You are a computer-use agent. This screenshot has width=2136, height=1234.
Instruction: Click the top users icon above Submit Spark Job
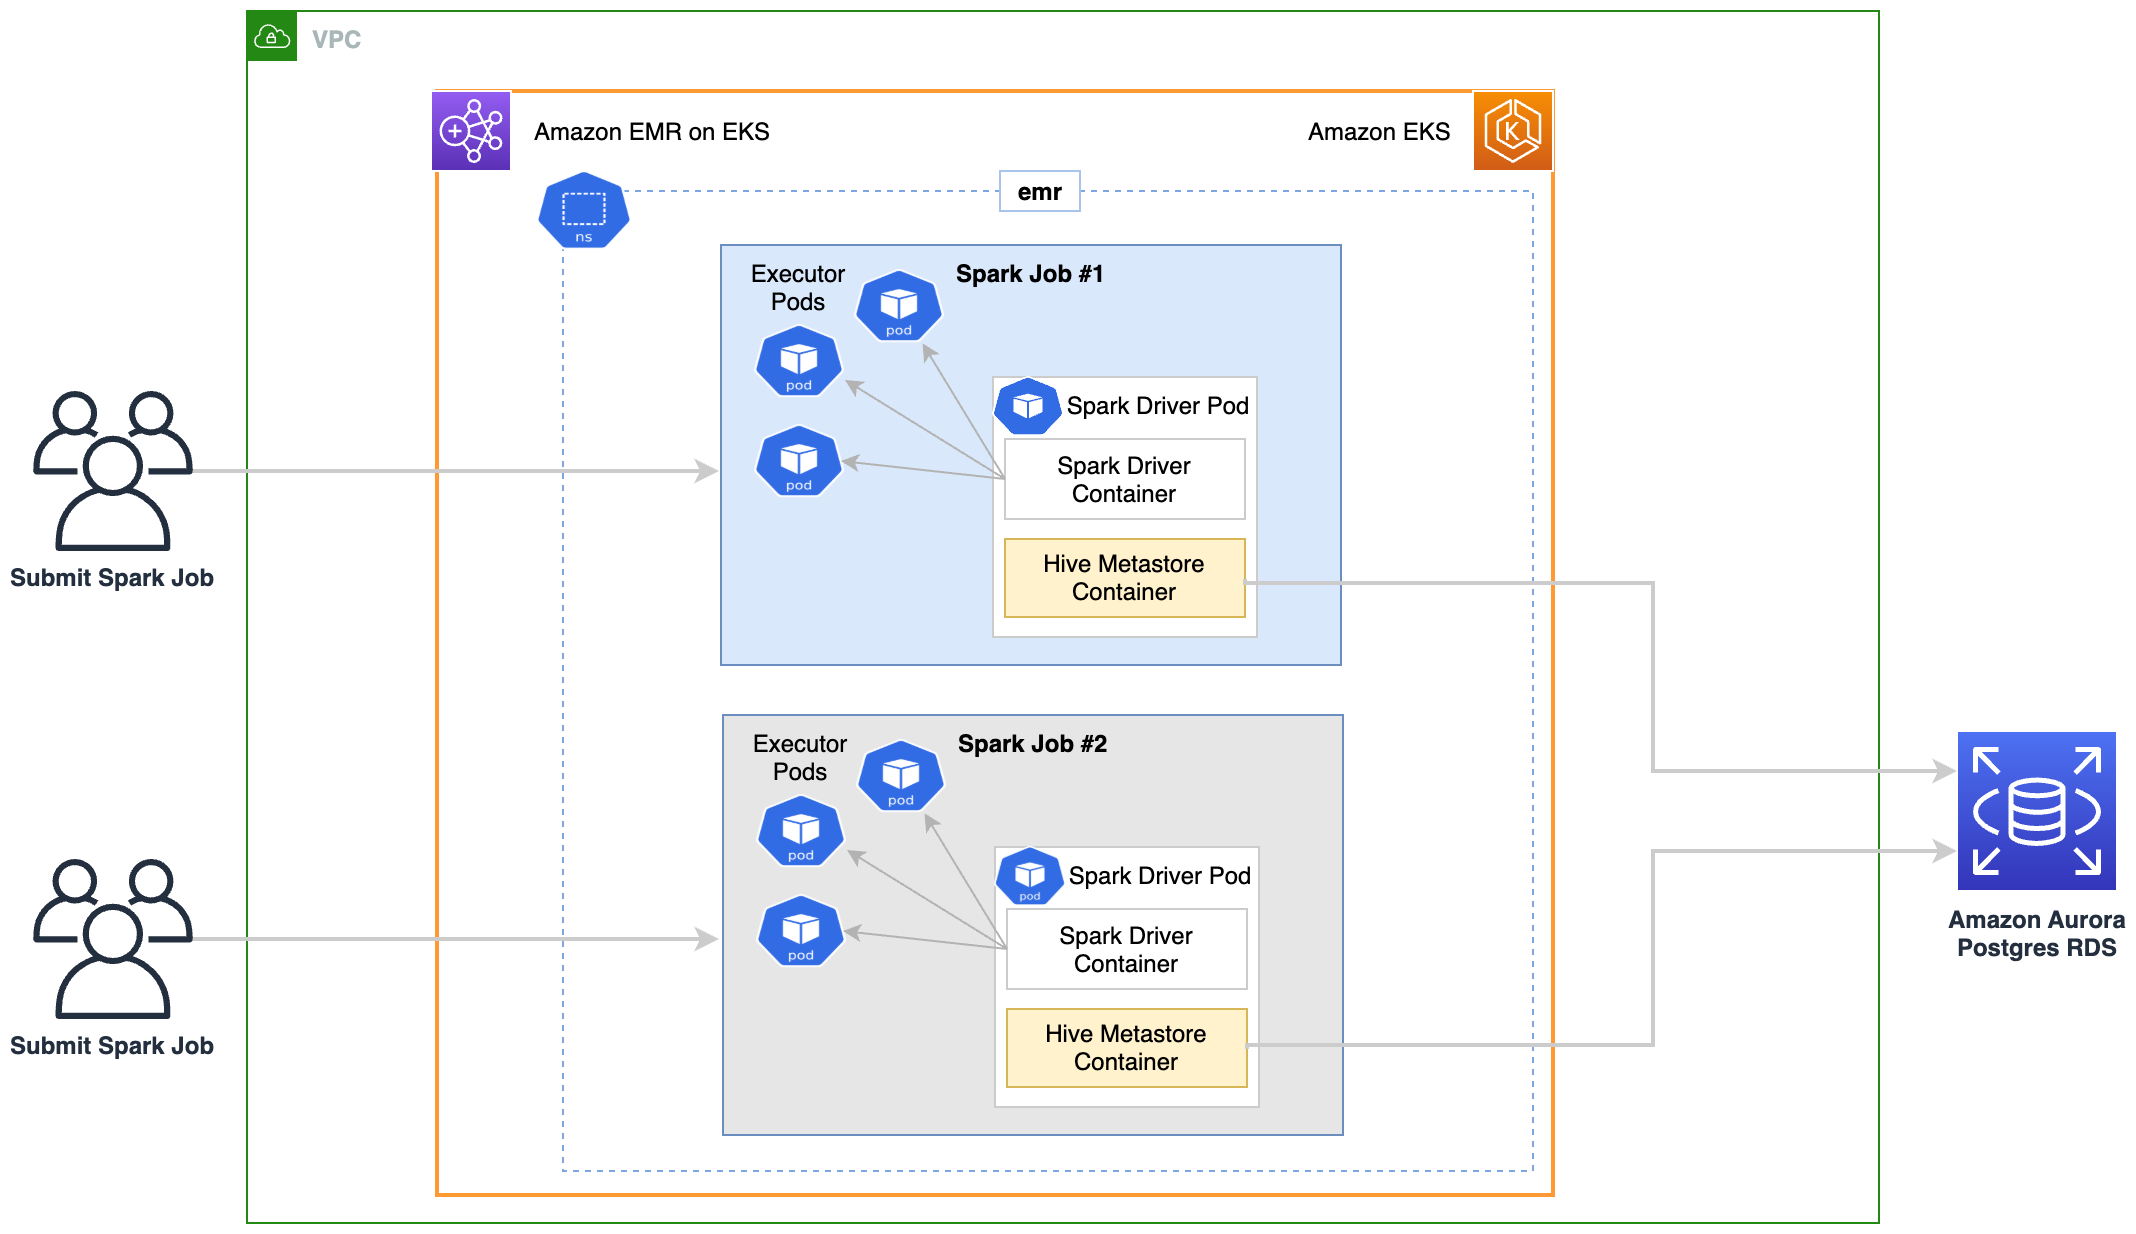(112, 470)
